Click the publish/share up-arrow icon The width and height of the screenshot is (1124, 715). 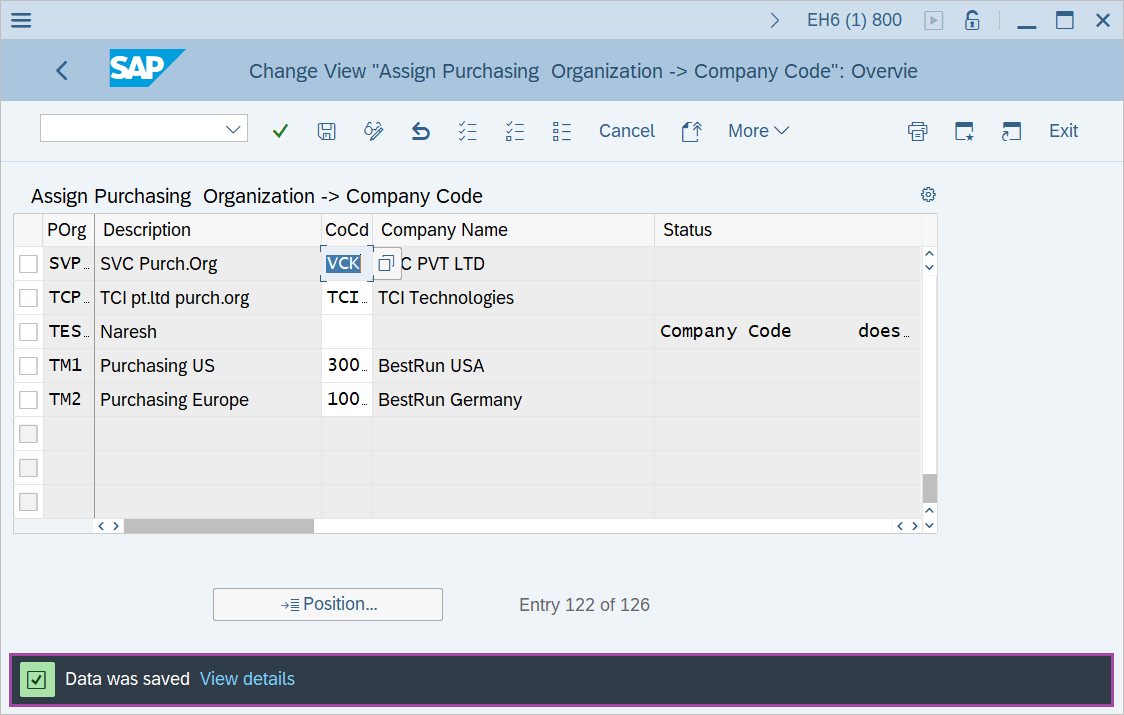(691, 130)
